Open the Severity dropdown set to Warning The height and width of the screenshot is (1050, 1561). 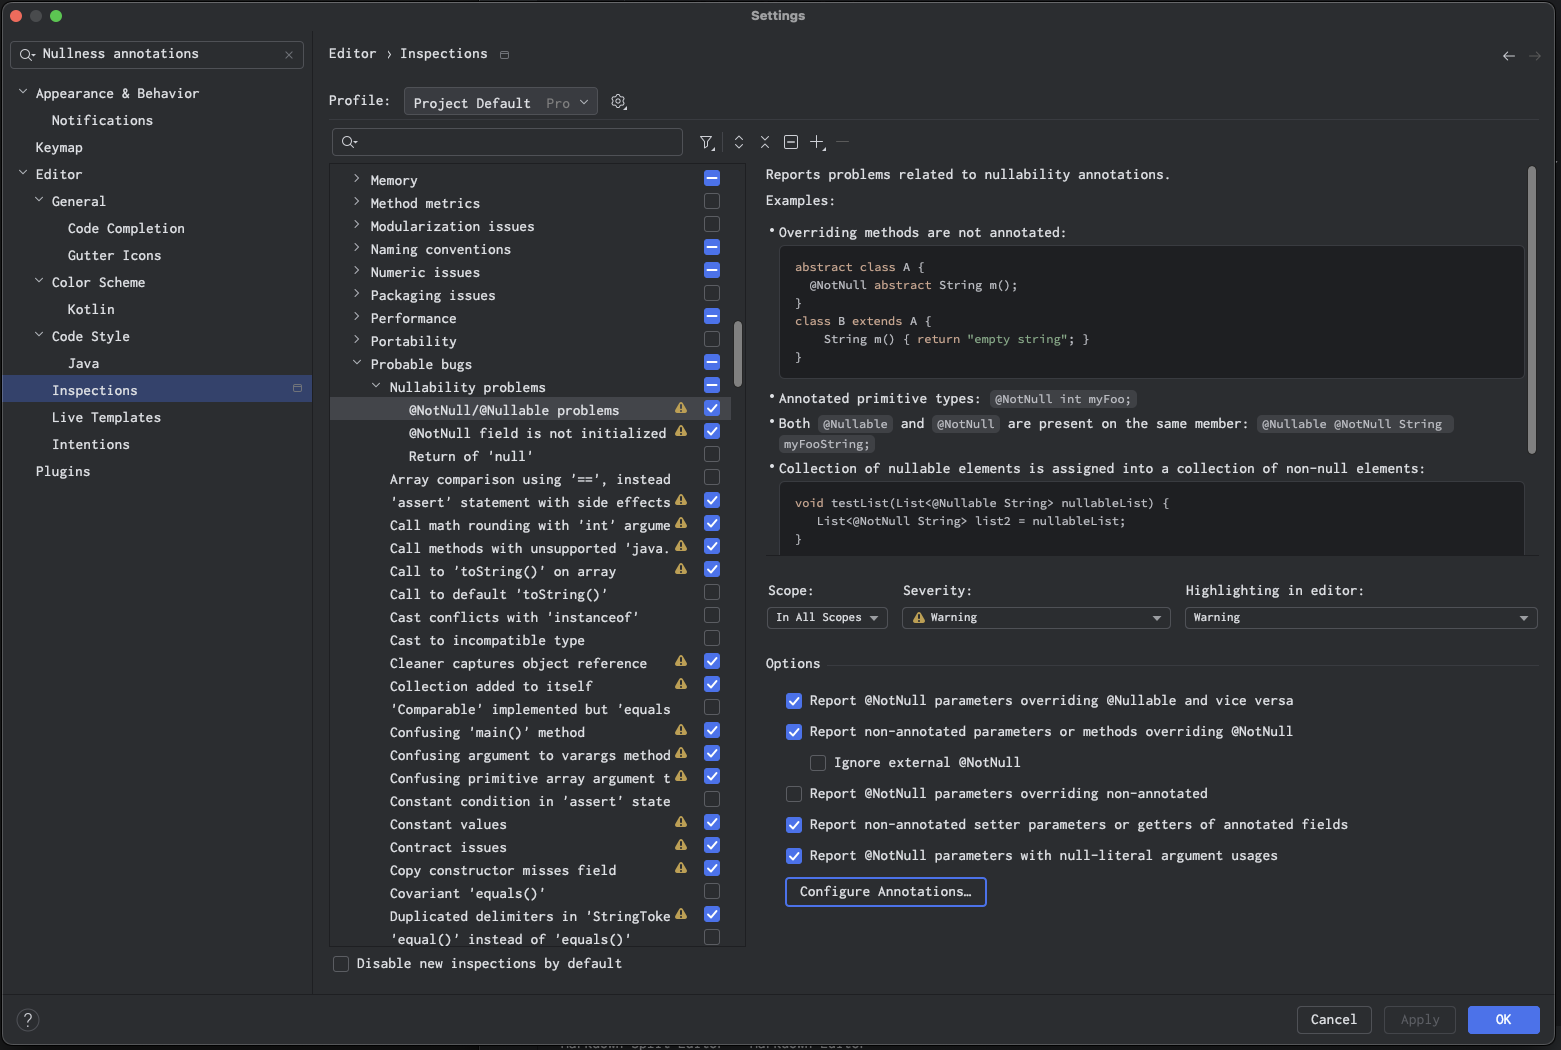click(x=1035, y=617)
